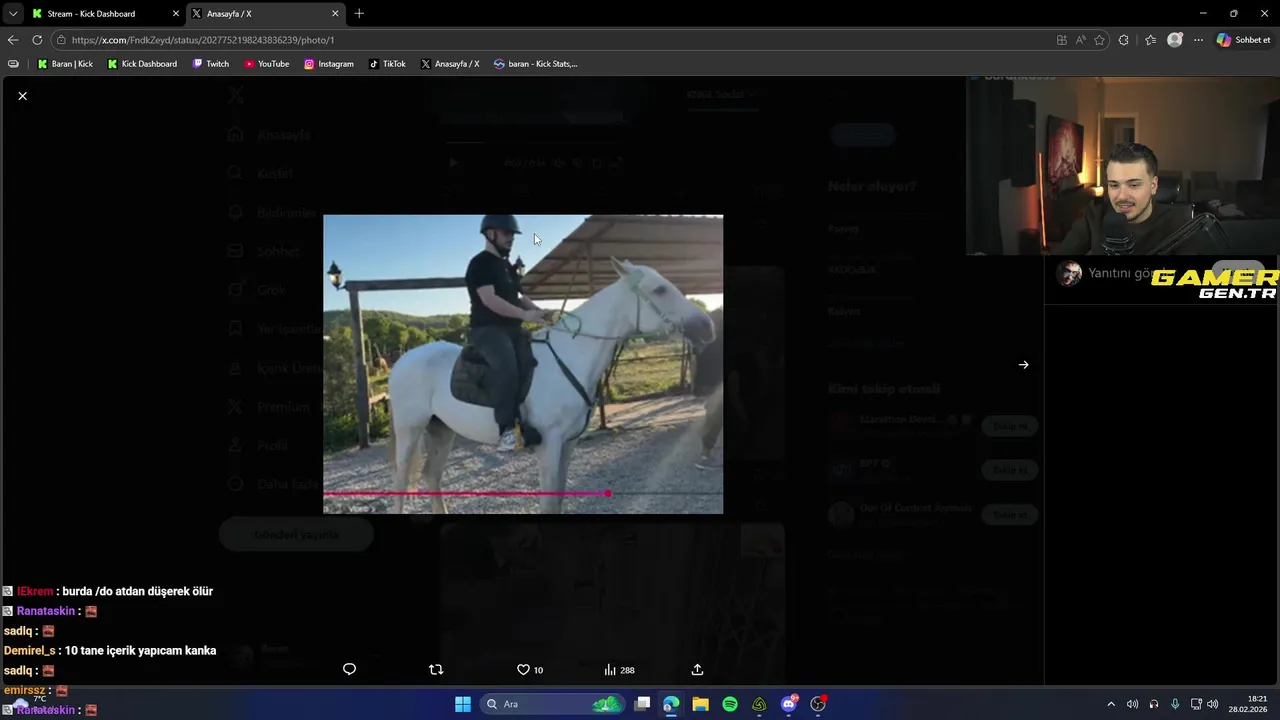Open Baran | Kick bookmark
The width and height of the screenshot is (1280, 720).
65,64
